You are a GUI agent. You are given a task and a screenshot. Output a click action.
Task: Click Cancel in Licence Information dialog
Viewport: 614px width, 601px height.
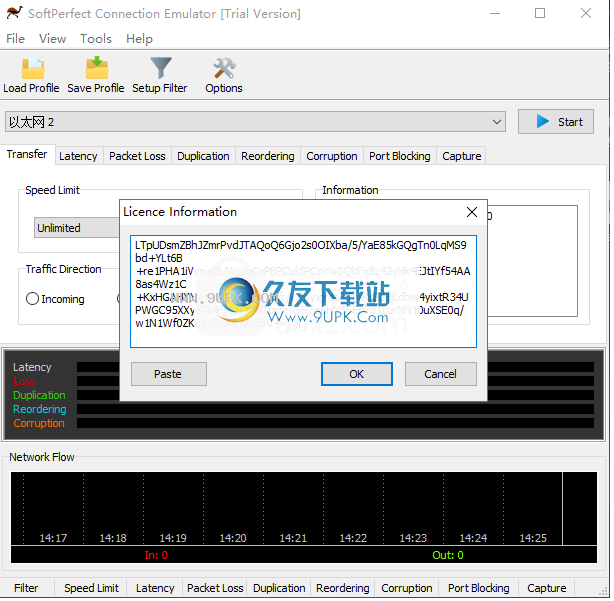point(441,374)
